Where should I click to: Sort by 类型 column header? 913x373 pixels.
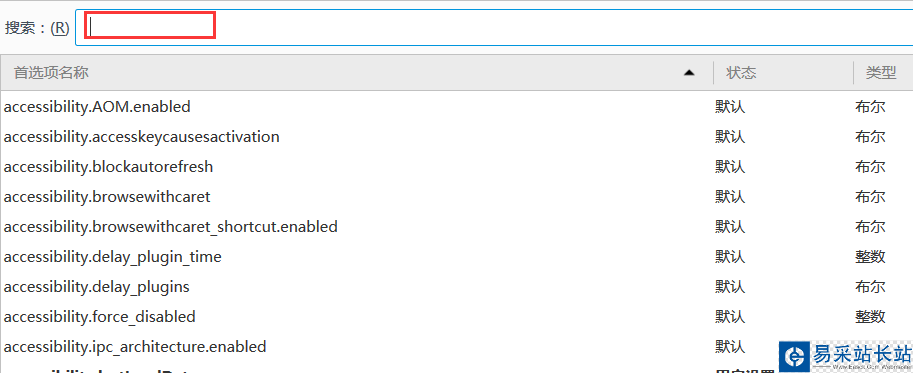pos(880,73)
